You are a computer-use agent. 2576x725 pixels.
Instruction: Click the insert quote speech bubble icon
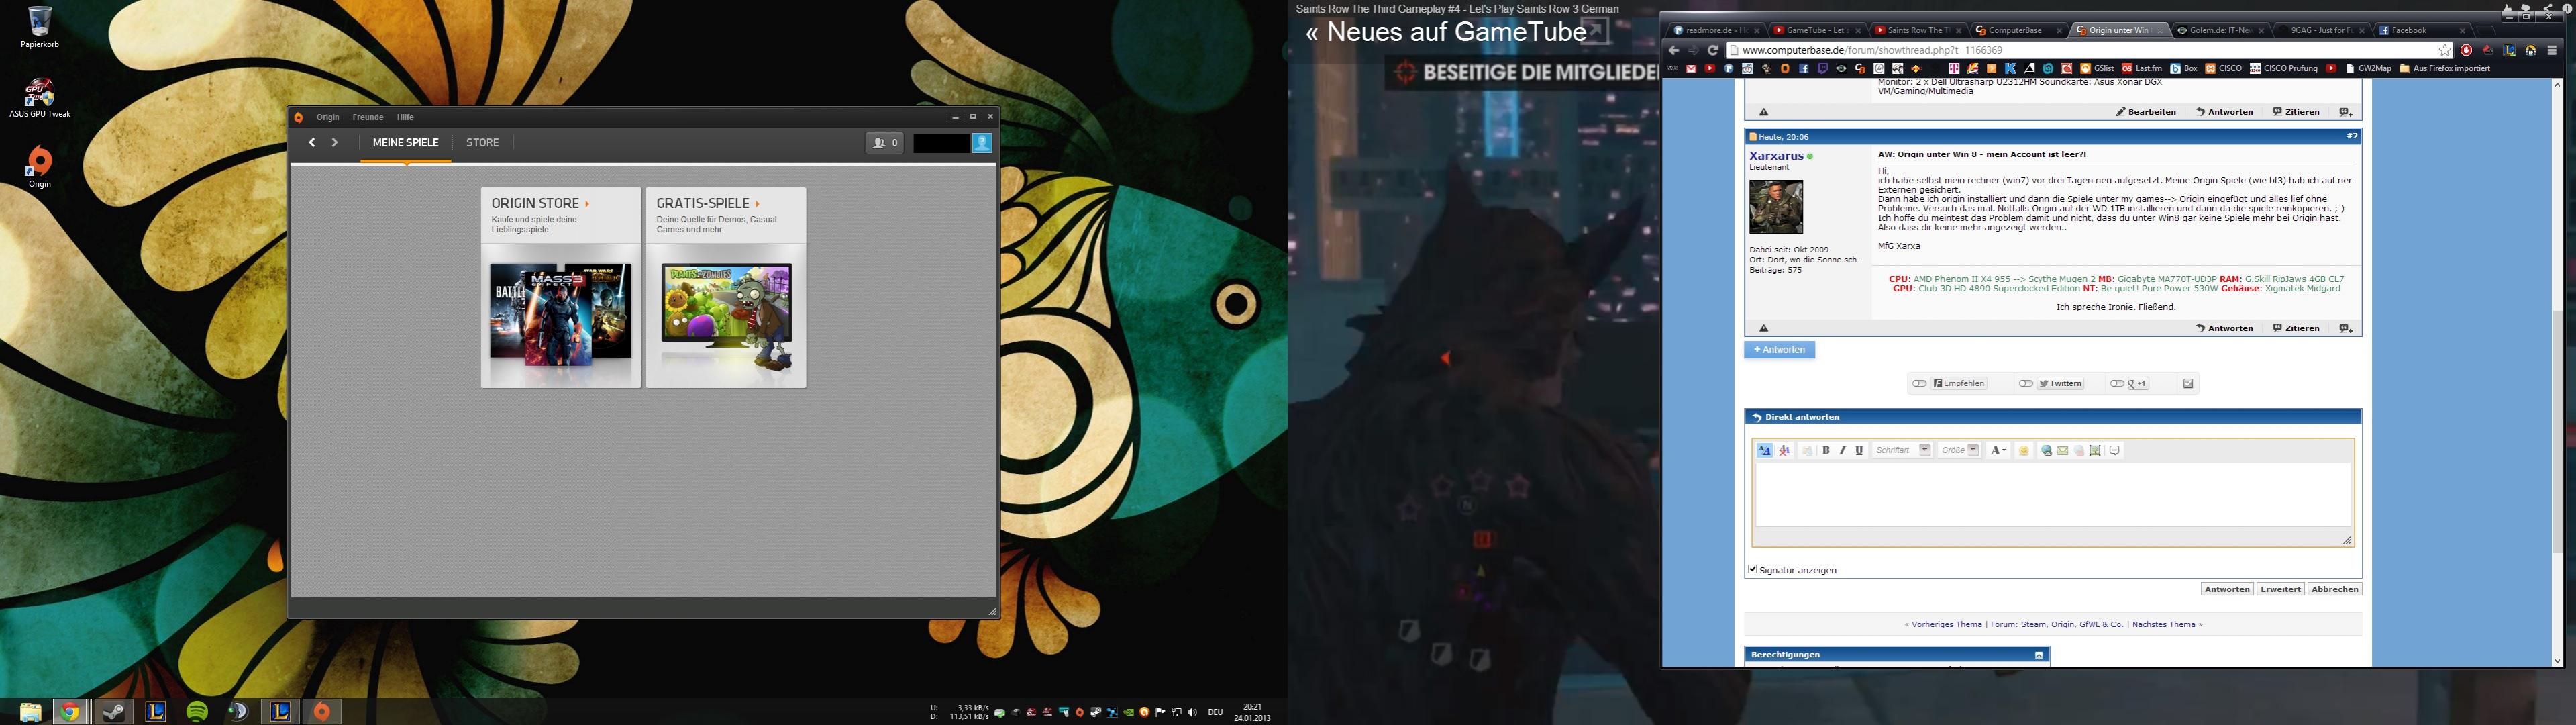2115,451
